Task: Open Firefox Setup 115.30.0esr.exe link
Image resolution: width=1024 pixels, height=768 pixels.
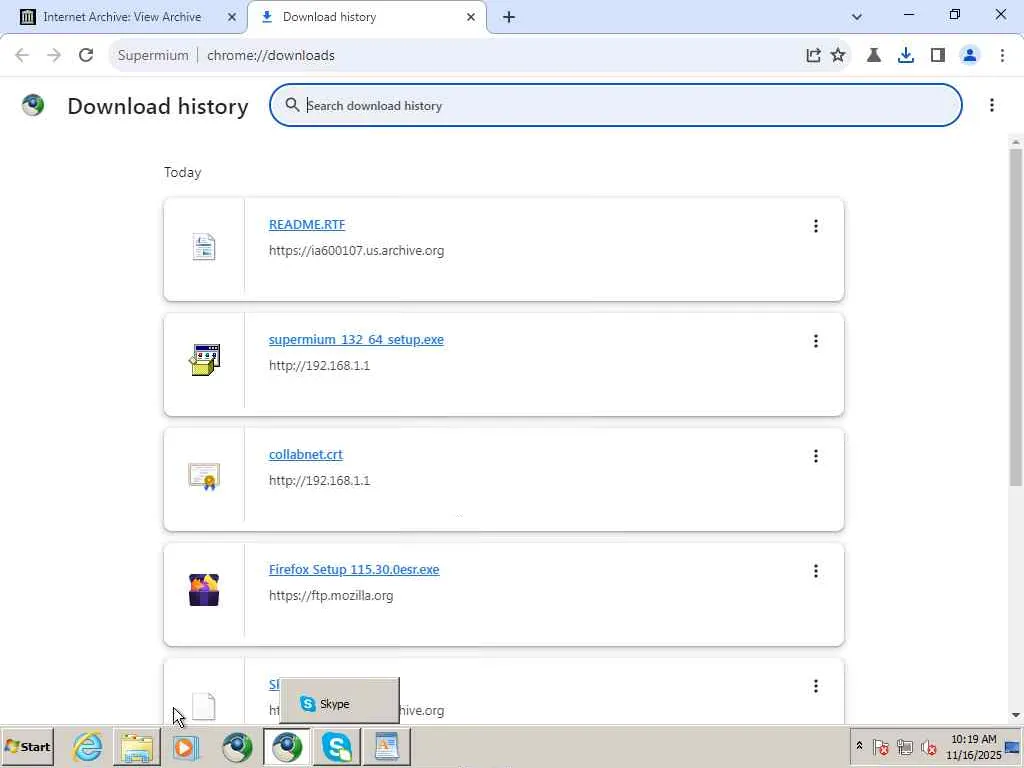Action: click(x=354, y=569)
